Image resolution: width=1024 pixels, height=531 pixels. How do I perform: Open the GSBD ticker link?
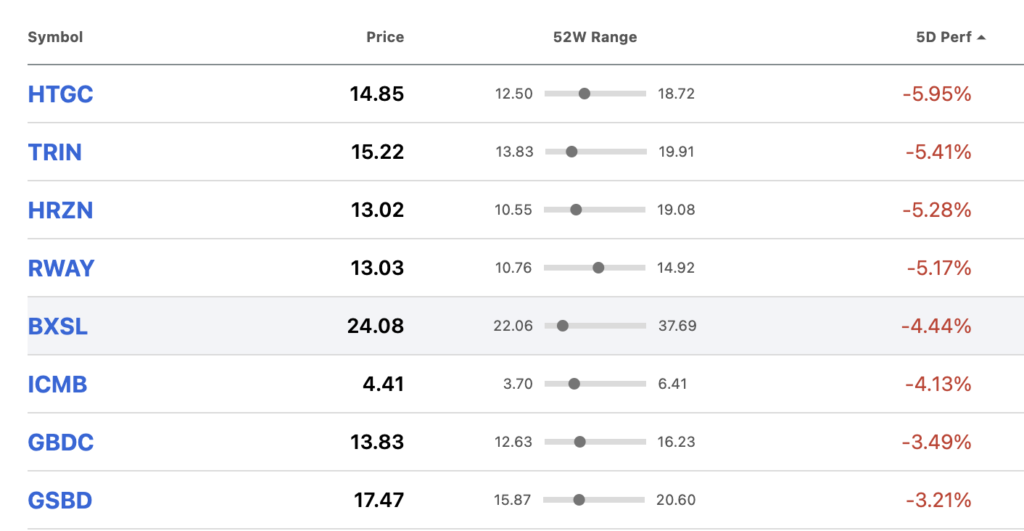(60, 500)
